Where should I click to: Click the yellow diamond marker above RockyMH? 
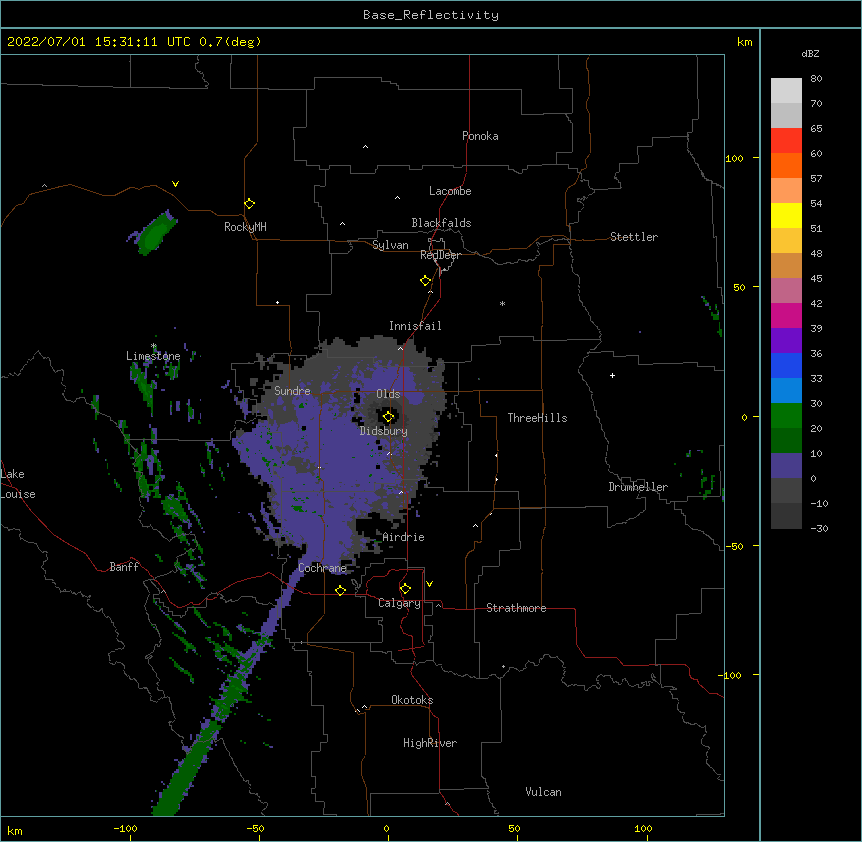250,204
